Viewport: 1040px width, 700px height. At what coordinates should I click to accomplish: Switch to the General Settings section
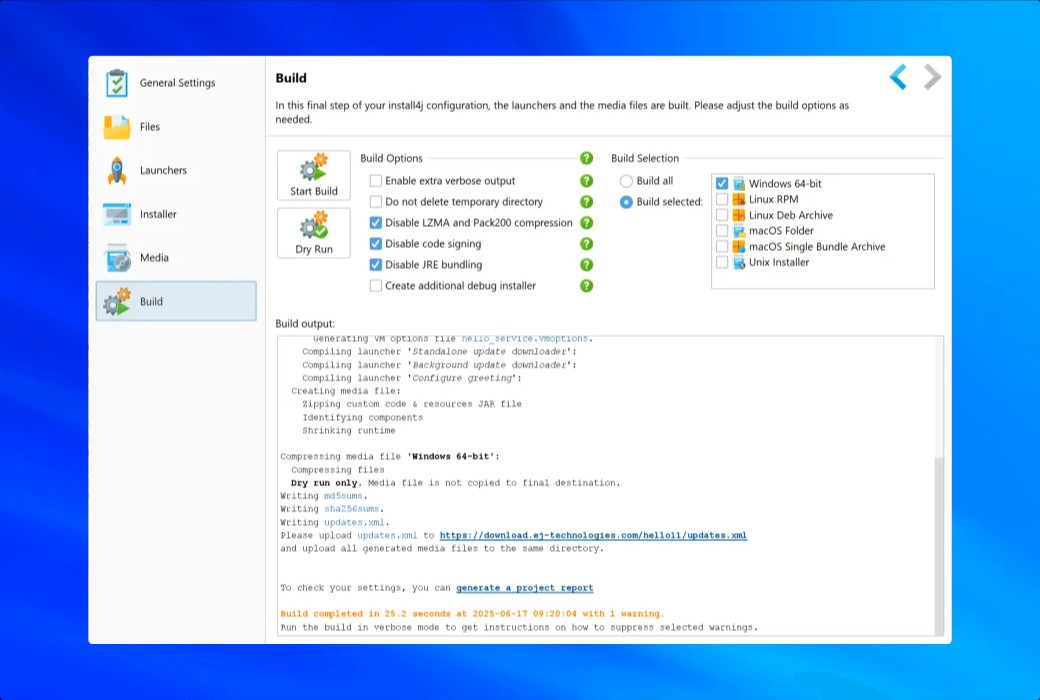click(x=176, y=83)
